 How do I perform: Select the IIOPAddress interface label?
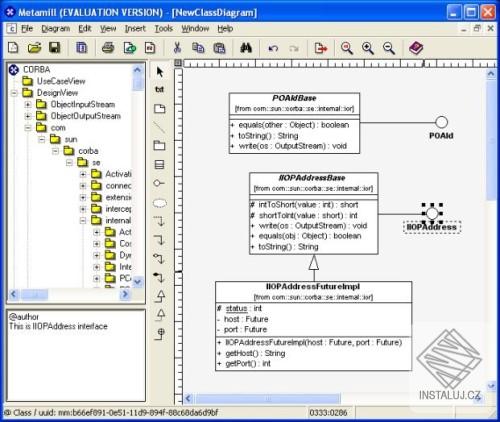432,227
